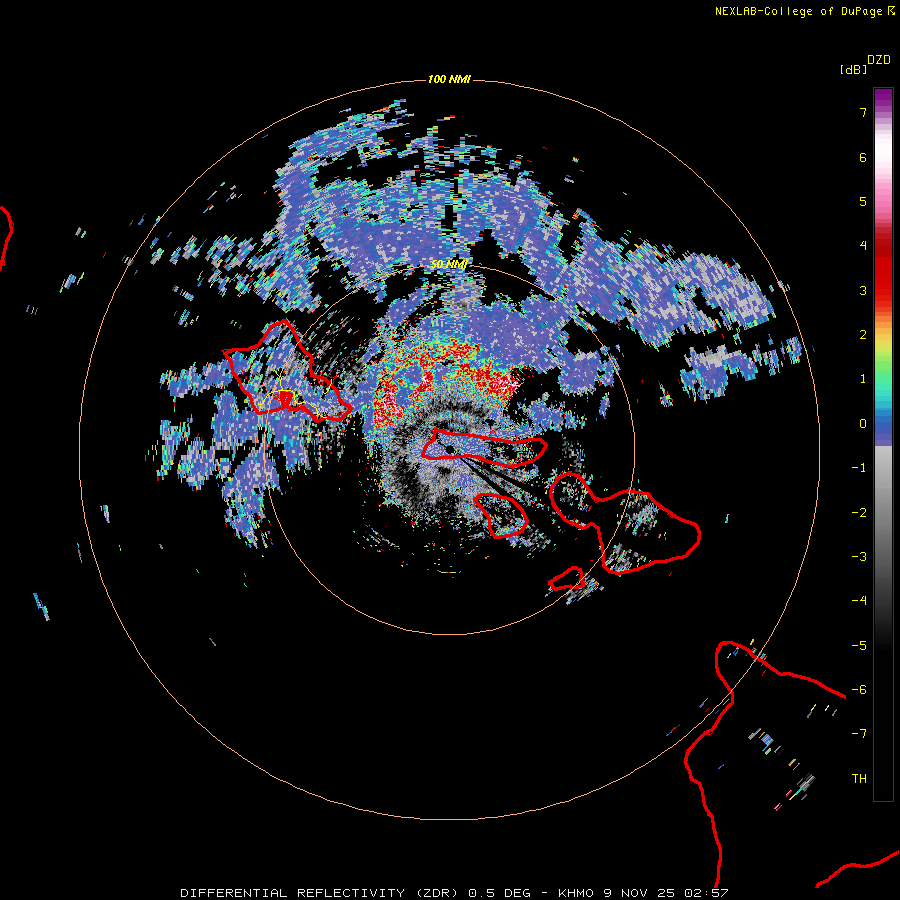Click the 6 value on the color scale
This screenshot has width=900, height=900.
(863, 157)
